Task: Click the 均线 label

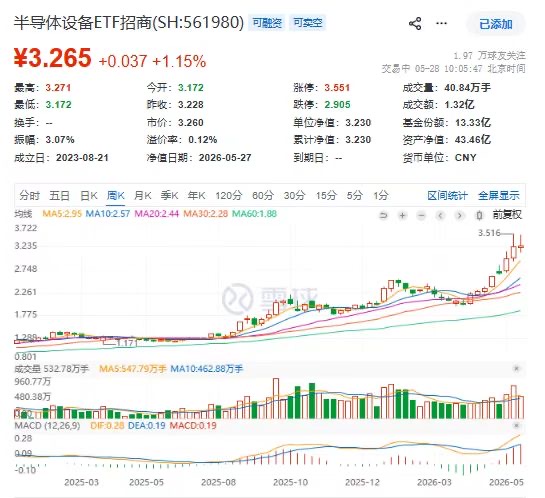Action: 23,214
